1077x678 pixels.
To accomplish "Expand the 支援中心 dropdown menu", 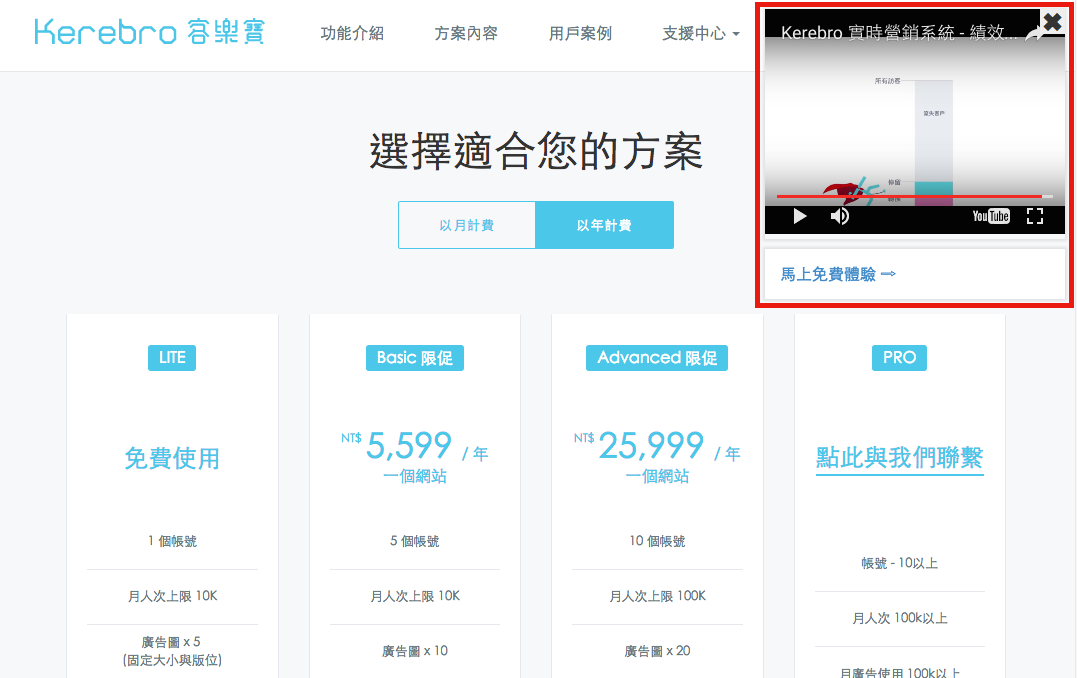I will click(700, 33).
